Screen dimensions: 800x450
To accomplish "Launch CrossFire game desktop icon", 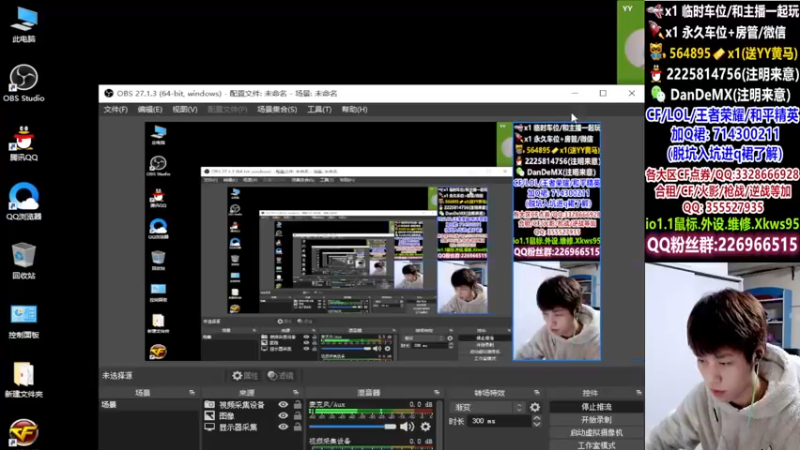I will pyautogui.click(x=23, y=433).
